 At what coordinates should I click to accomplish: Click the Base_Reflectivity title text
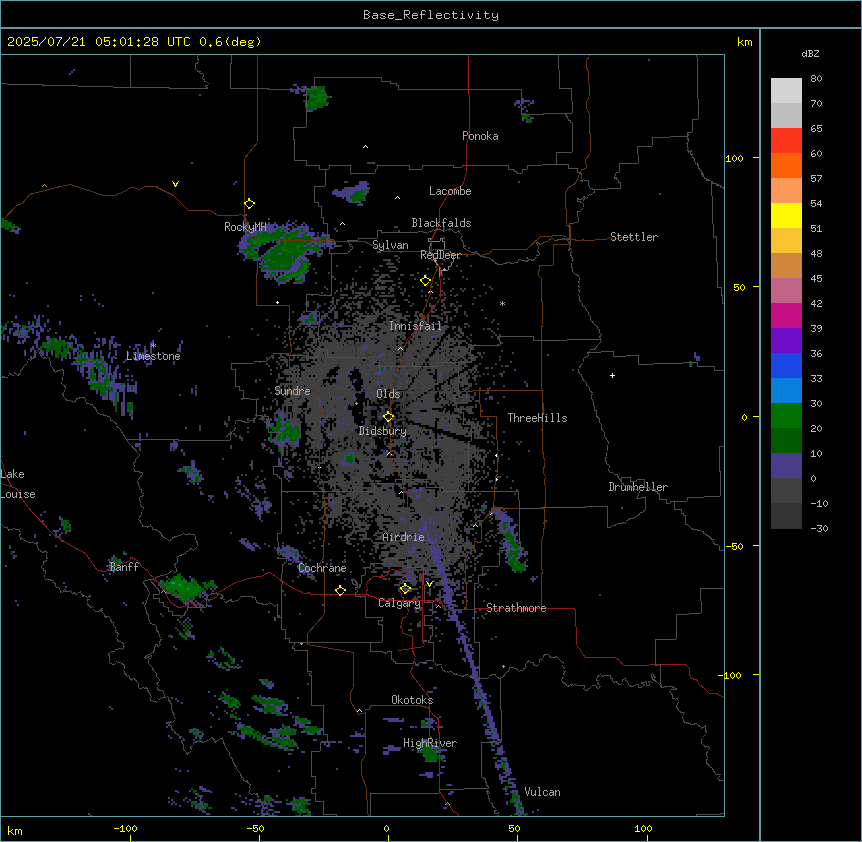tap(431, 15)
